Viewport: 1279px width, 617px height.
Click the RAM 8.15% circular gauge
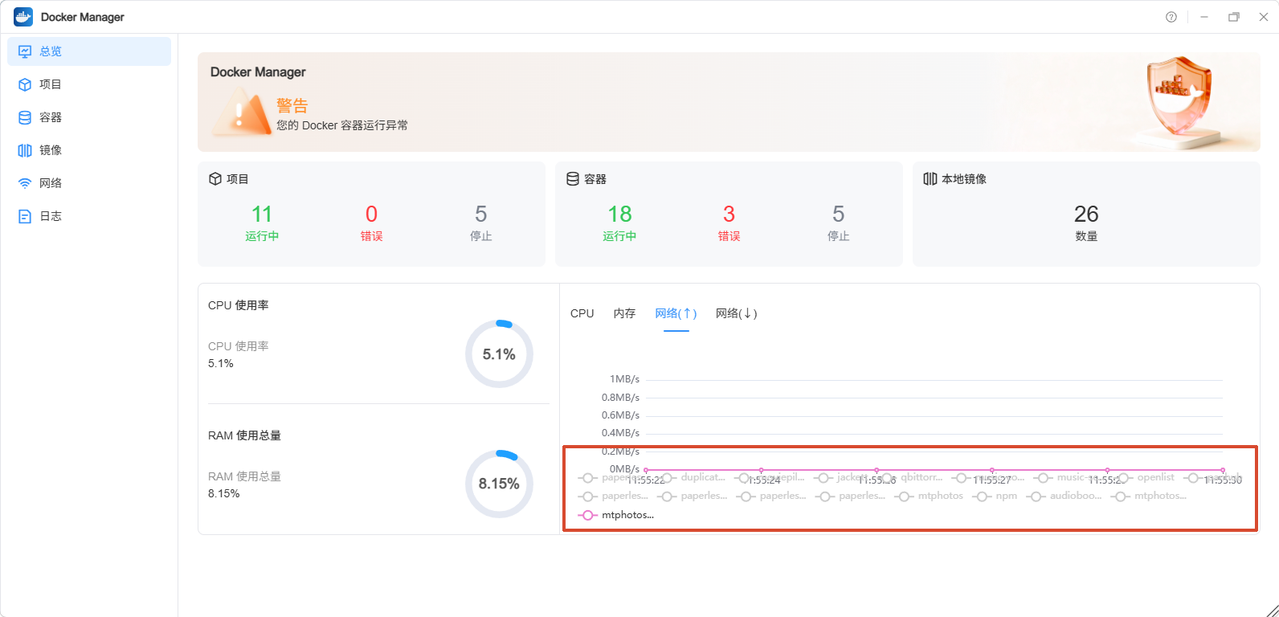click(x=499, y=483)
